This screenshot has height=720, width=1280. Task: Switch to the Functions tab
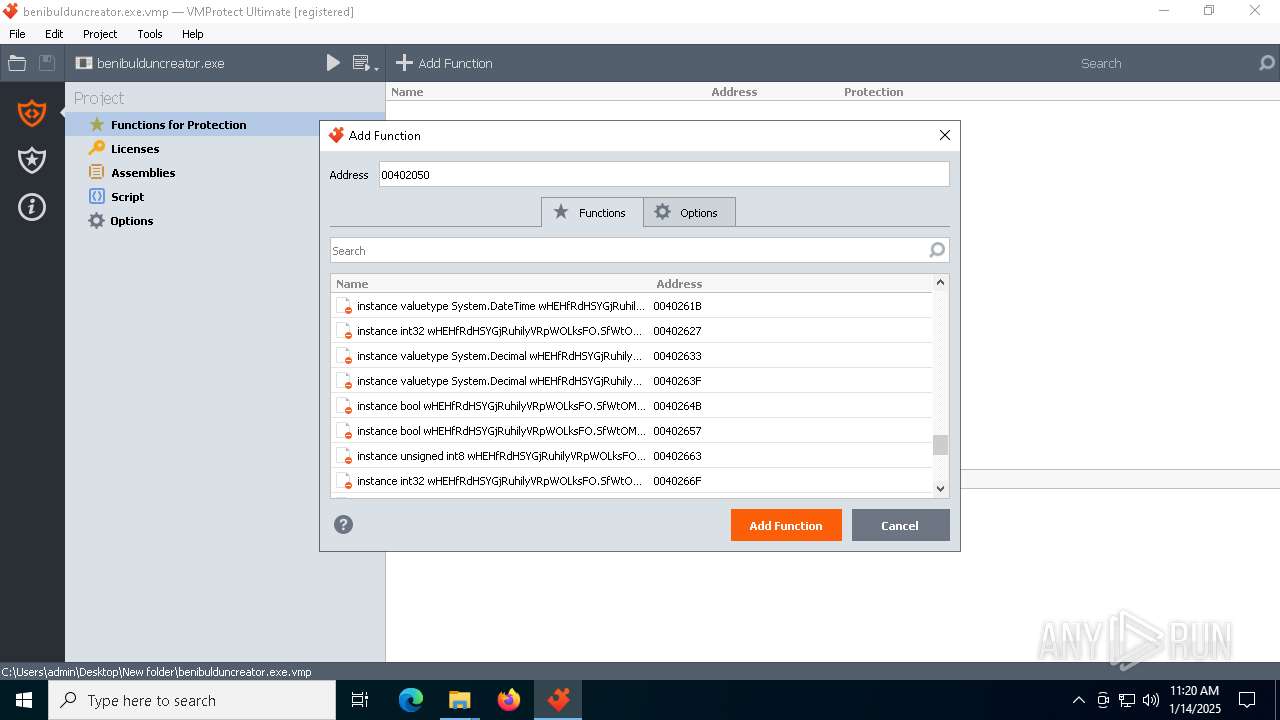pos(591,212)
